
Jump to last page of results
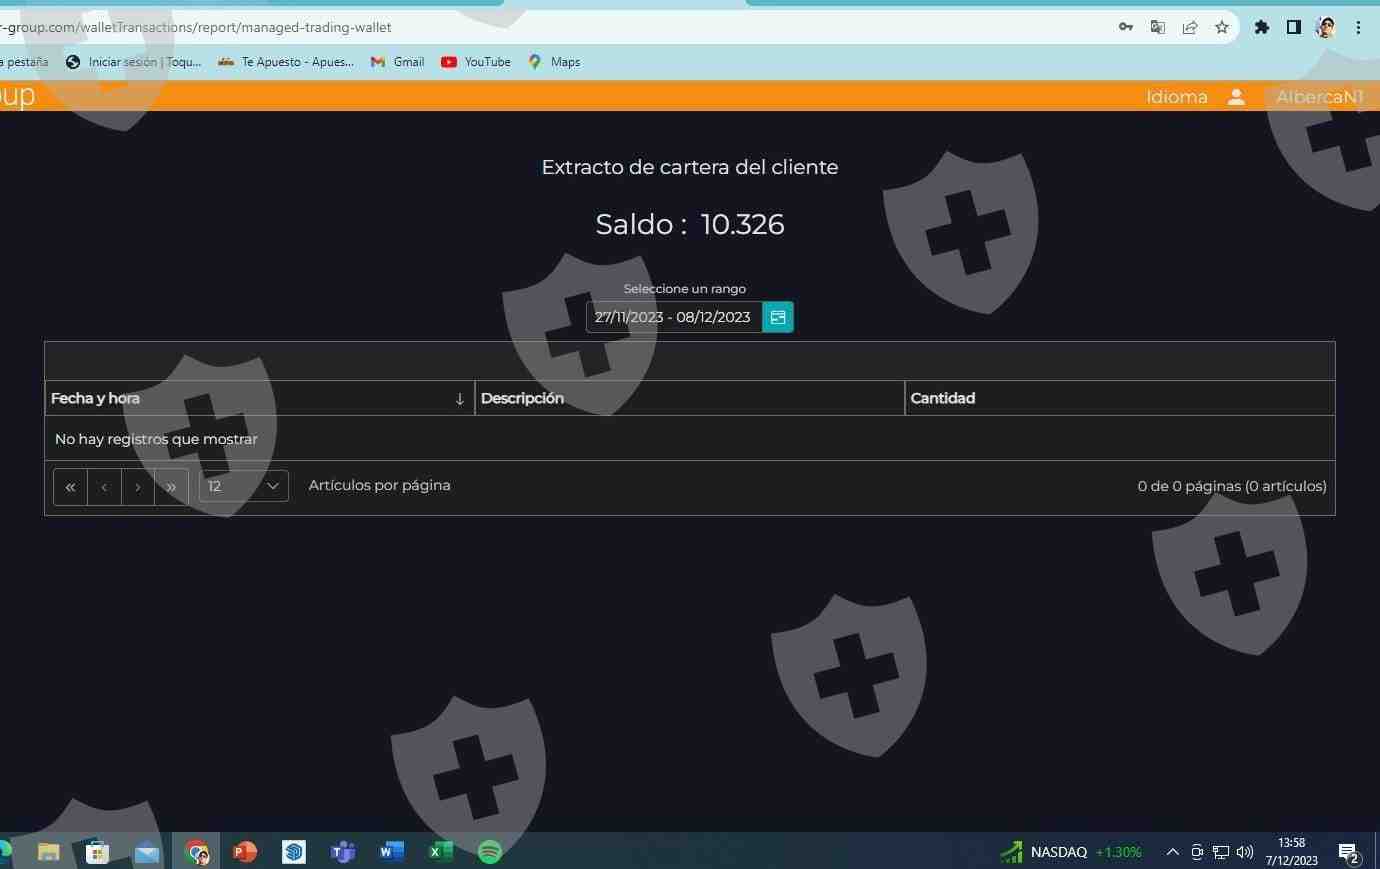pos(171,487)
